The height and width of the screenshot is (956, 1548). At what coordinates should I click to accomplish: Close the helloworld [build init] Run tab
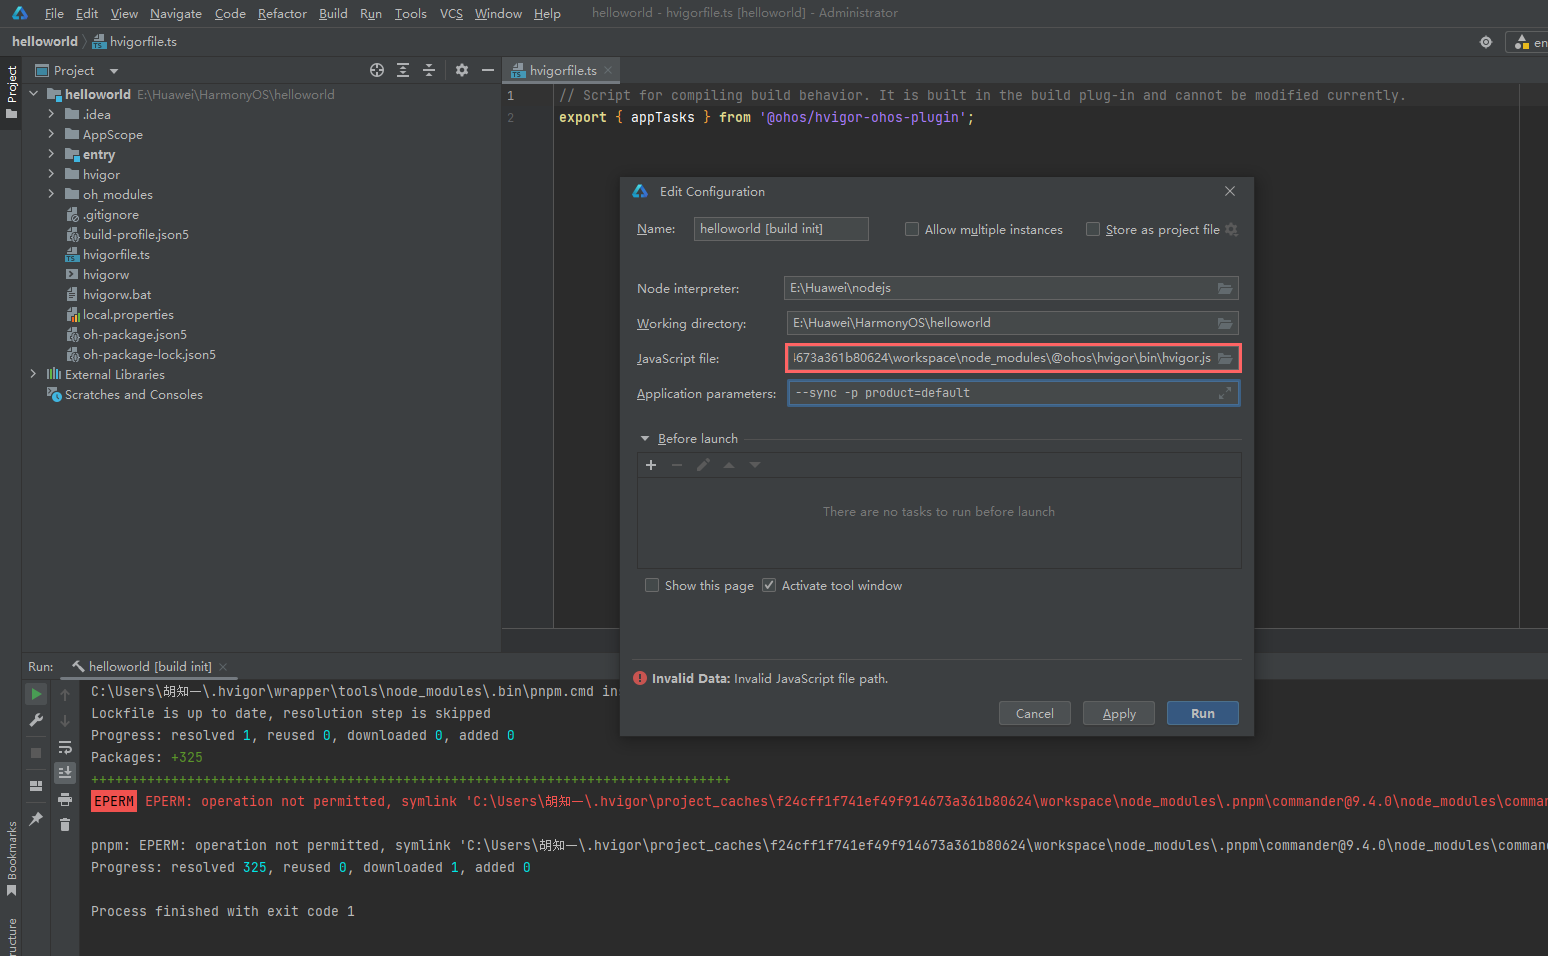tap(223, 667)
